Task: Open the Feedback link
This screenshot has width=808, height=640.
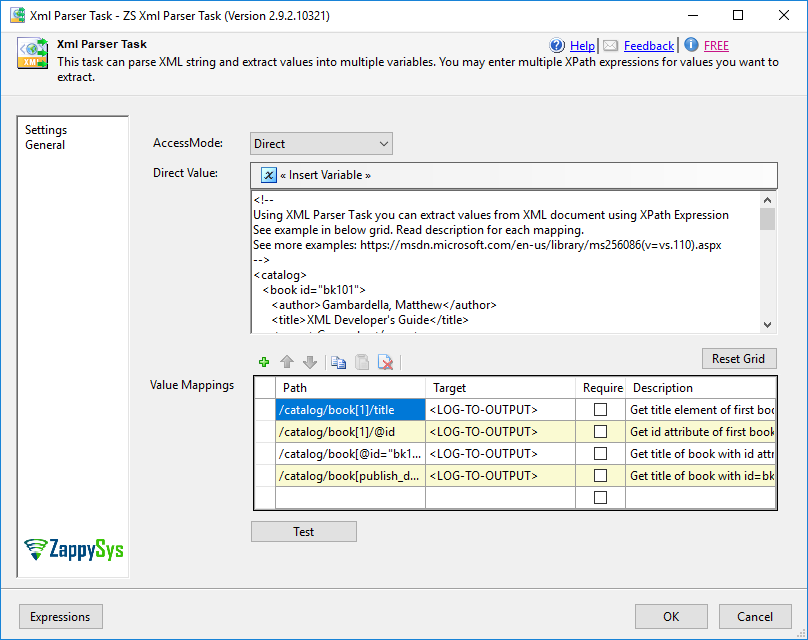Action: point(649,46)
